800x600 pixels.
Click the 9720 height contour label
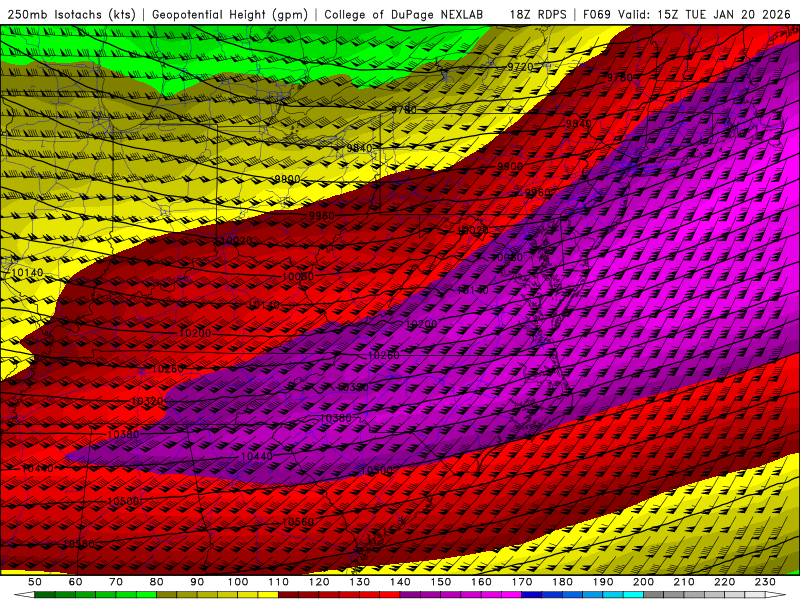pyautogui.click(x=520, y=67)
